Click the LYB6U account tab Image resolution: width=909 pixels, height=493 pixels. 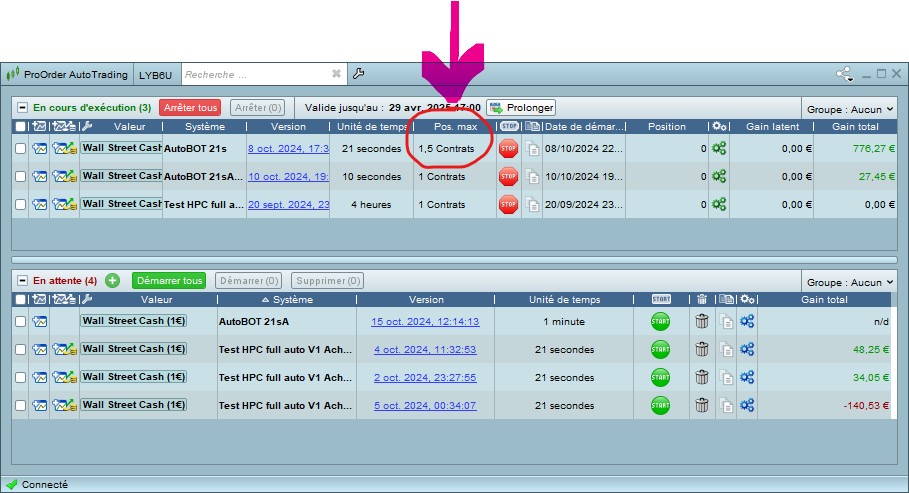tap(155, 75)
